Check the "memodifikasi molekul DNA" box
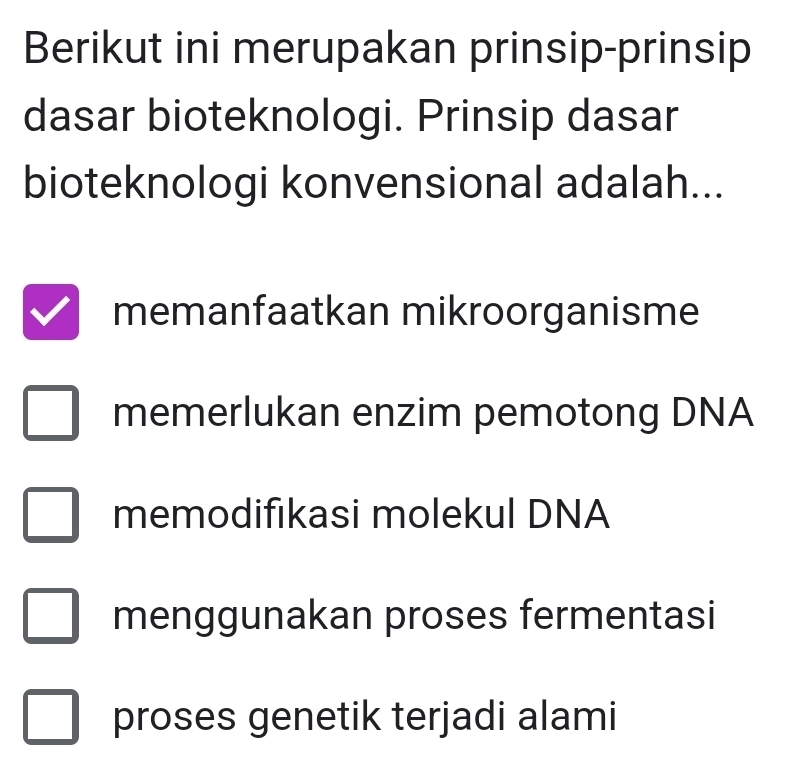Screen dimensions: 787x776 [51, 515]
